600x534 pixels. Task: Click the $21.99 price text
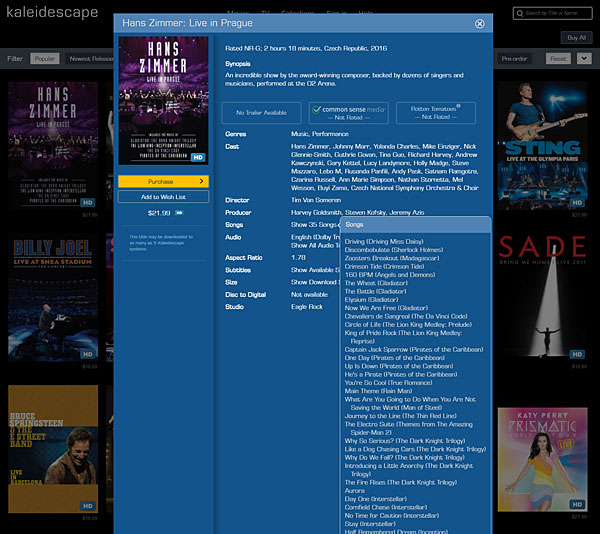pyautogui.click(x=159, y=213)
